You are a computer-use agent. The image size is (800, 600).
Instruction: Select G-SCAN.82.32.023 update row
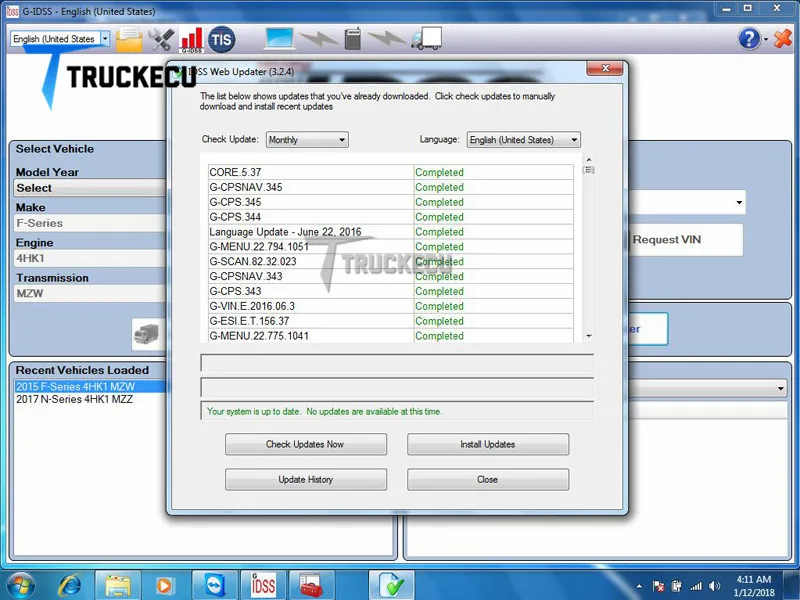(390, 261)
